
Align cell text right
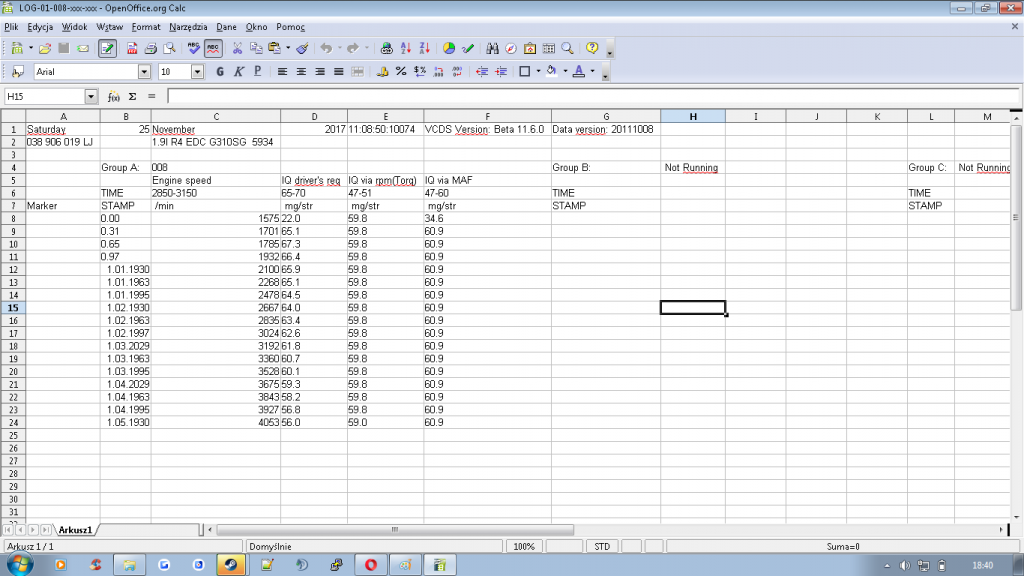point(320,72)
